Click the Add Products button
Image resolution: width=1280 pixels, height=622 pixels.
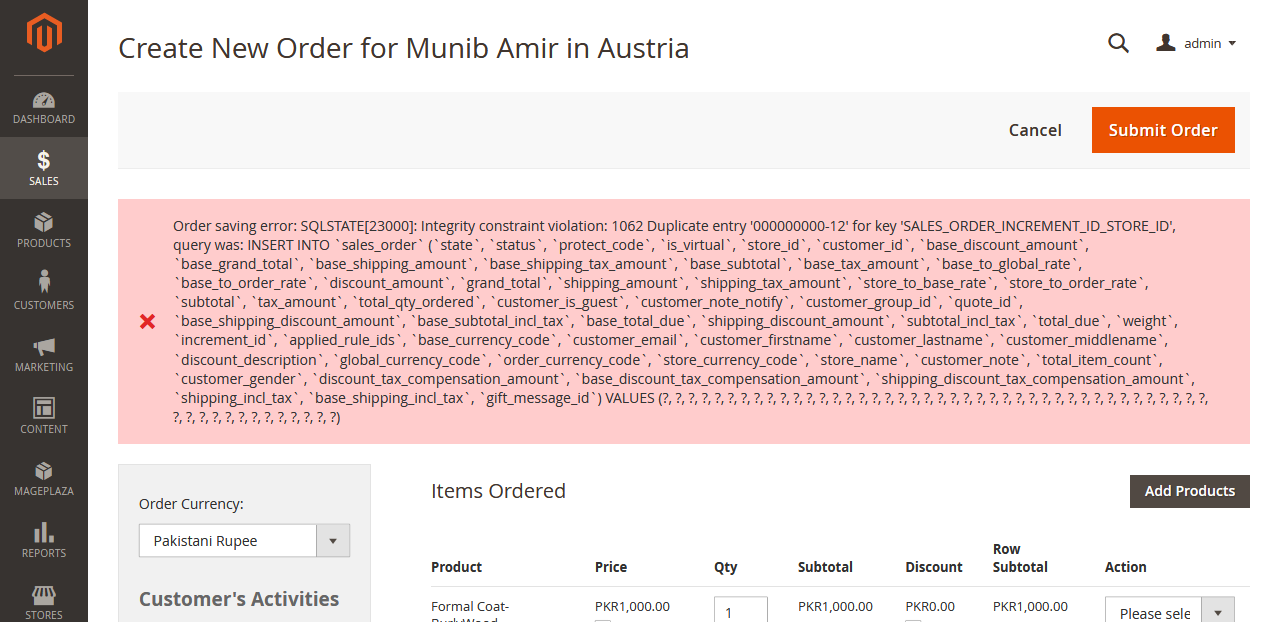[x=1189, y=491]
